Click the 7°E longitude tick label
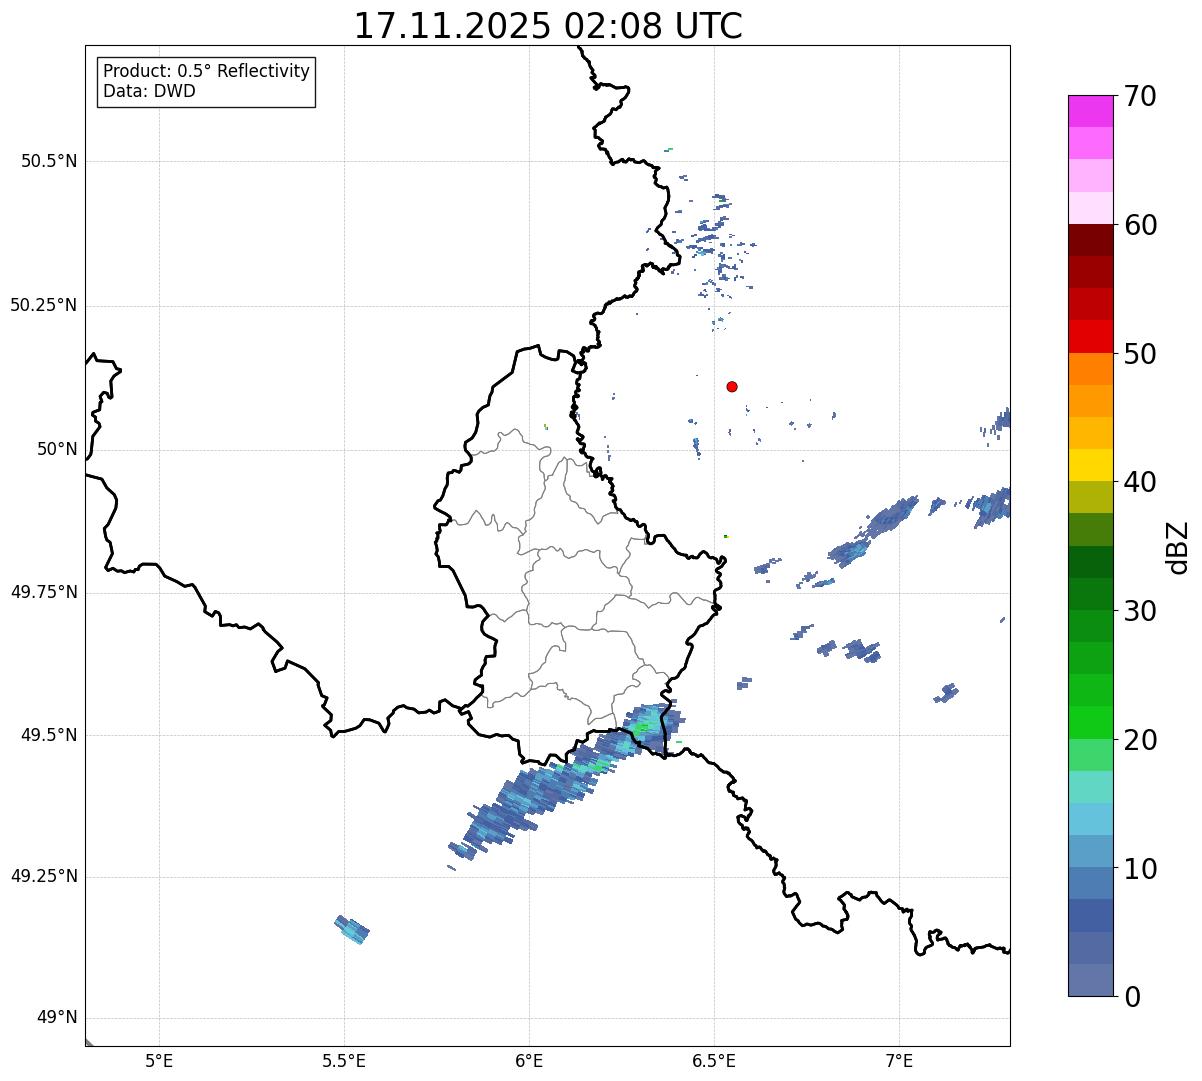Viewport: 1202px width, 1081px height. pyautogui.click(x=899, y=1060)
